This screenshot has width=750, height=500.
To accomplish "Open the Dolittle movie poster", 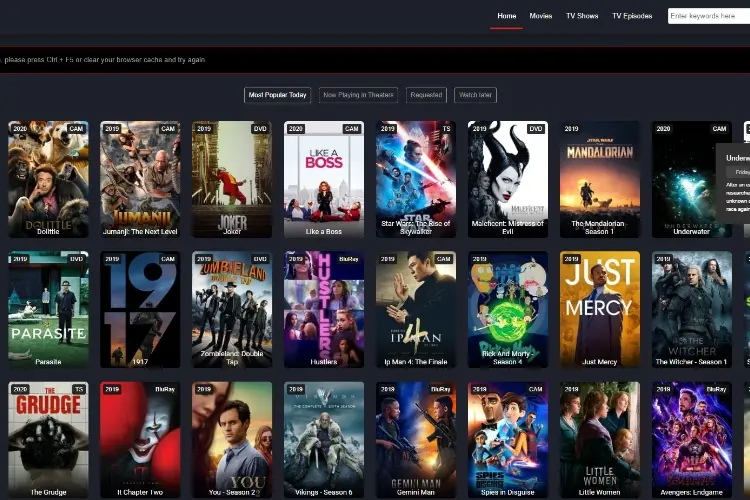I will pyautogui.click(x=48, y=179).
